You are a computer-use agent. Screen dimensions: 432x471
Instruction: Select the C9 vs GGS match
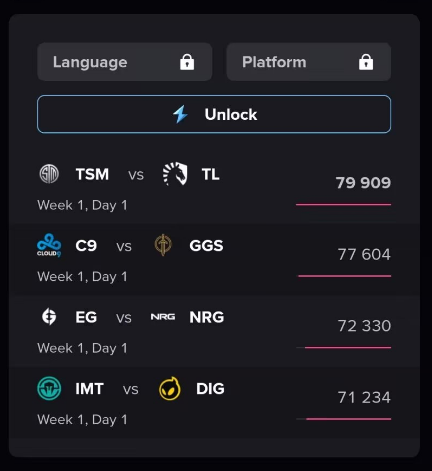tap(214, 259)
